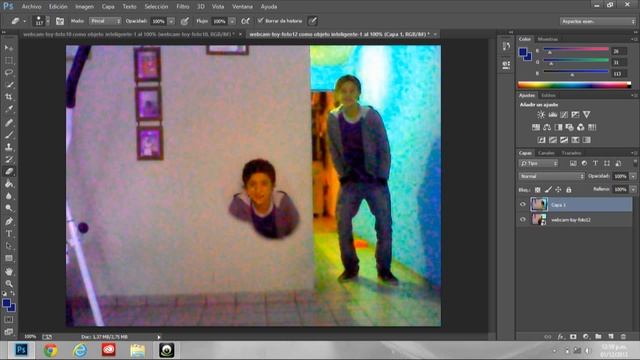The image size is (640, 360).
Task: Add a Levels adjustment
Action: [553, 115]
